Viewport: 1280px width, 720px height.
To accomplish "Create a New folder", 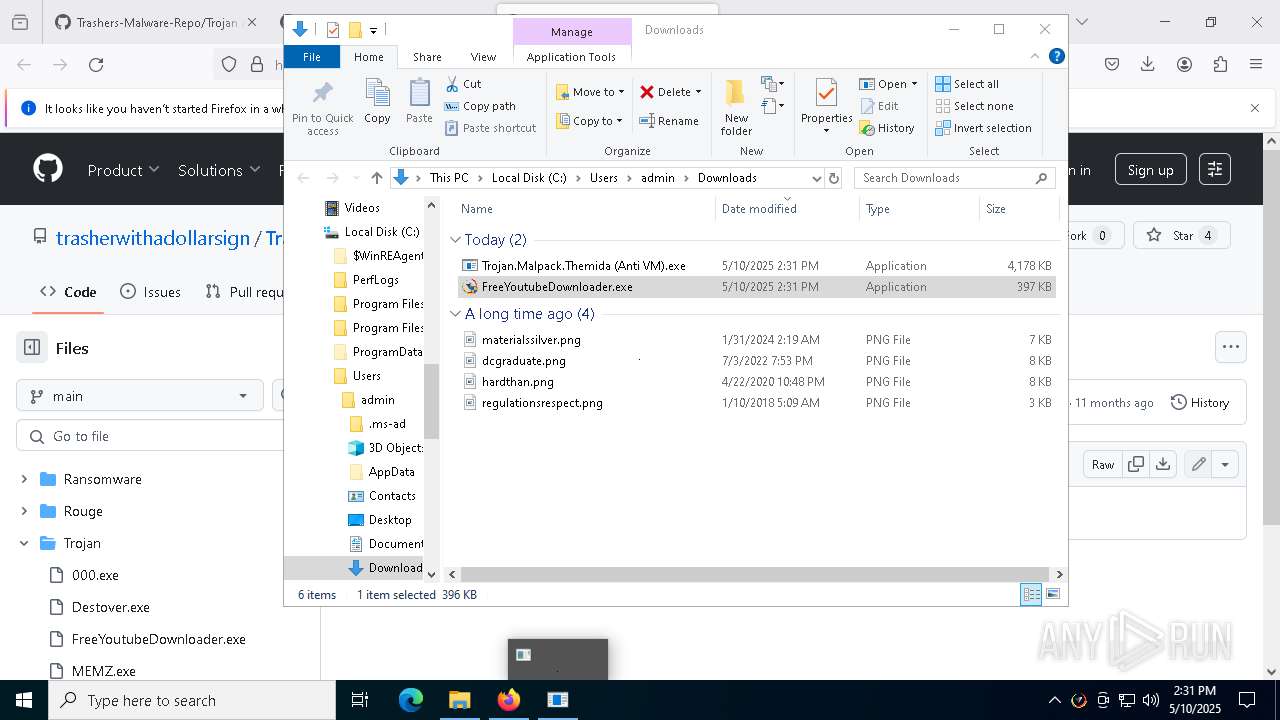I will click(x=736, y=107).
